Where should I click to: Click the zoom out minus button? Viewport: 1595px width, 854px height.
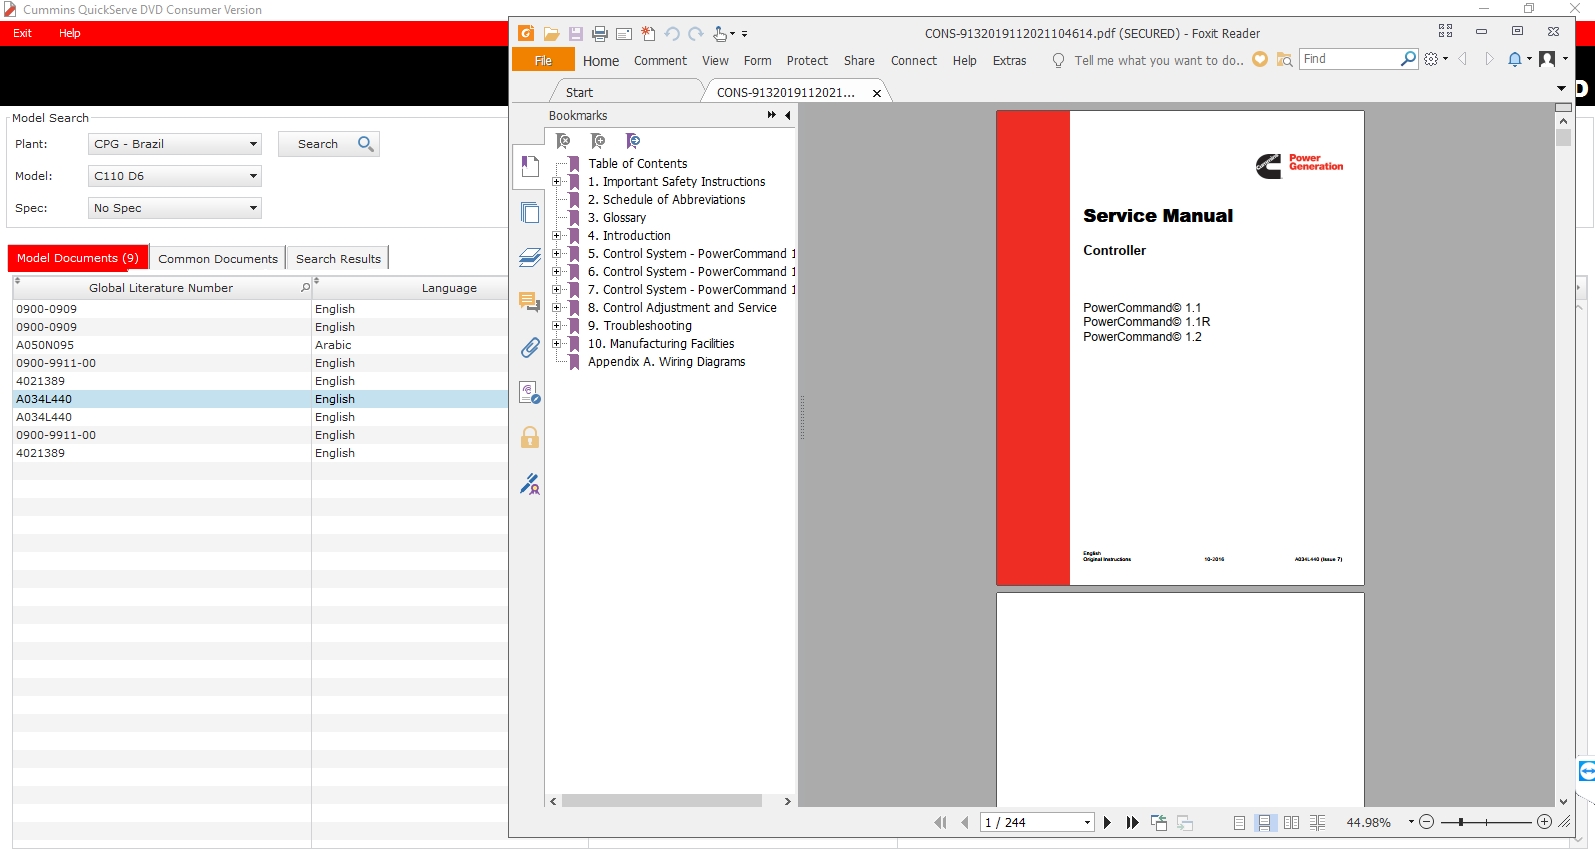coord(1427,822)
